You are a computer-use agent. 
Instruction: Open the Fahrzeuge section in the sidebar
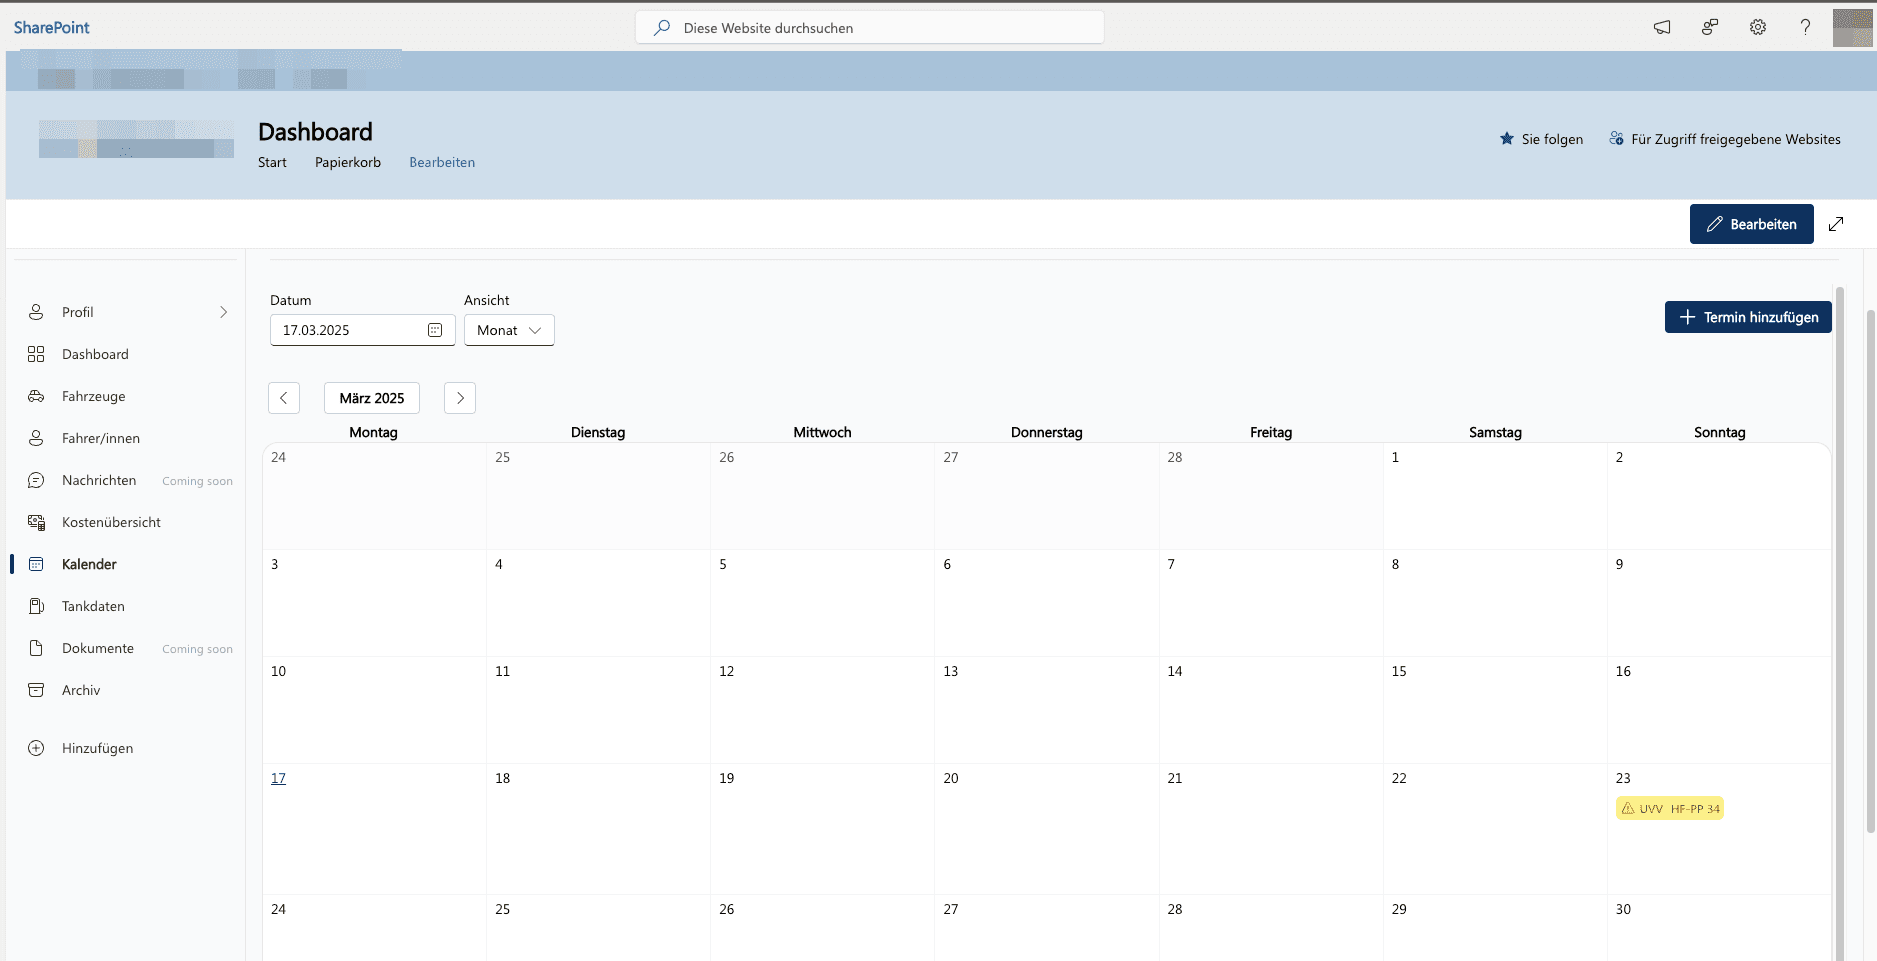click(97, 395)
